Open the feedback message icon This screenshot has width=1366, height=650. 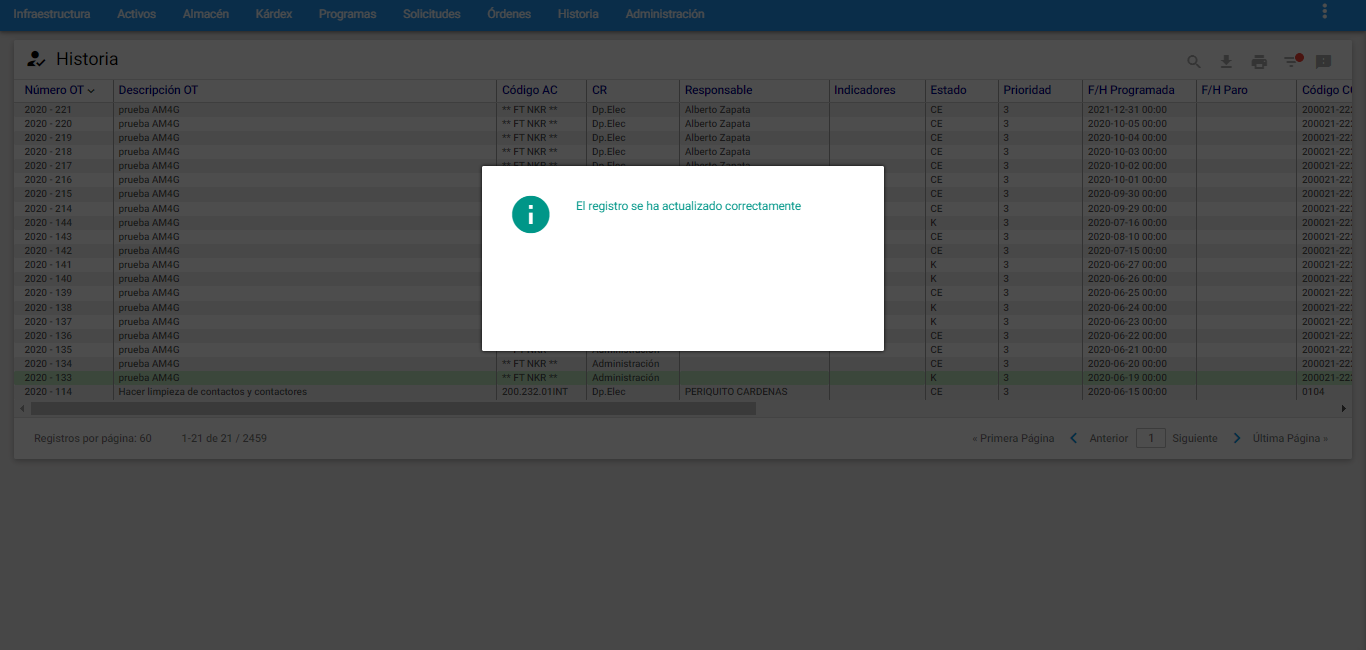click(x=1323, y=62)
